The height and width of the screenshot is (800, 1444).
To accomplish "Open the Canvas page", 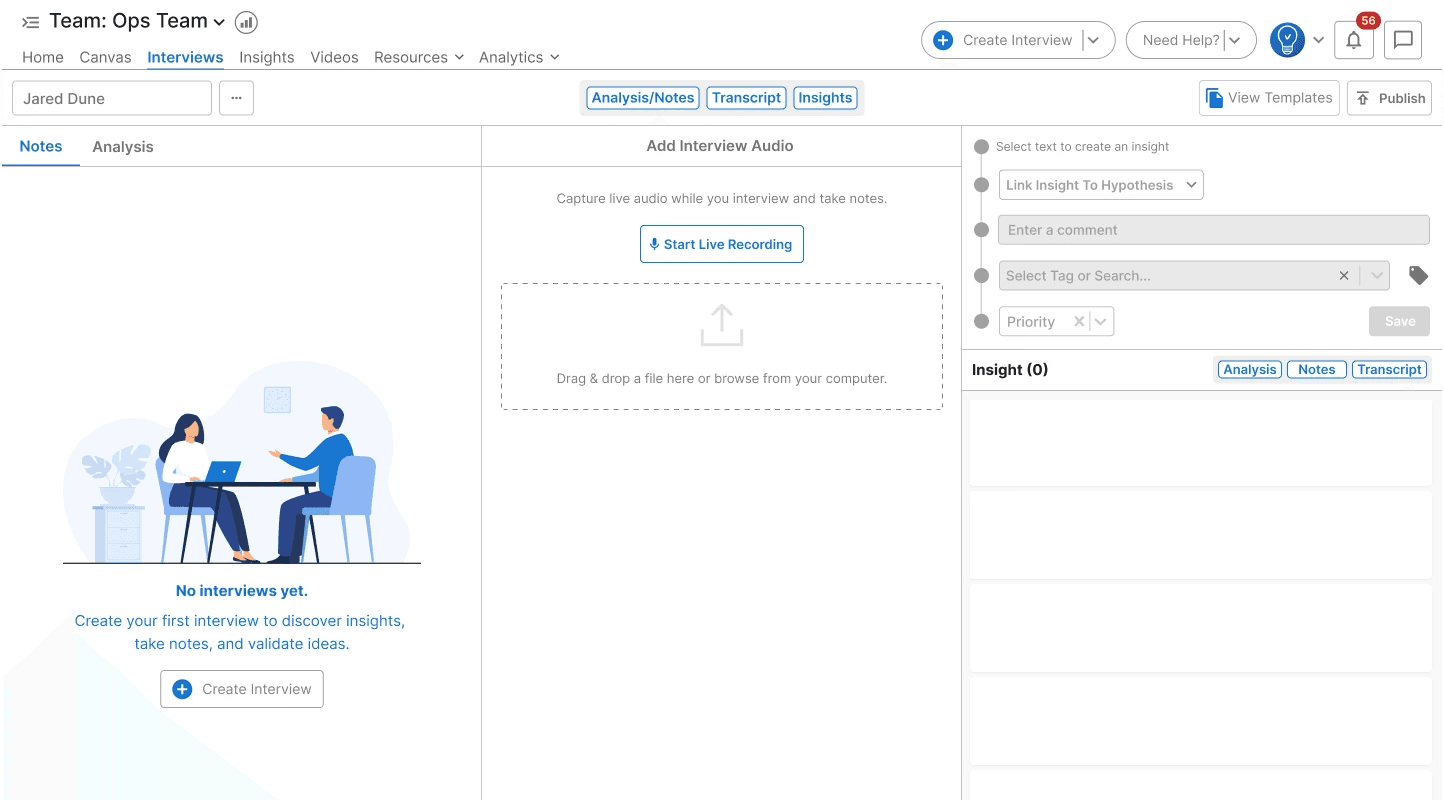I will pyautogui.click(x=105, y=57).
